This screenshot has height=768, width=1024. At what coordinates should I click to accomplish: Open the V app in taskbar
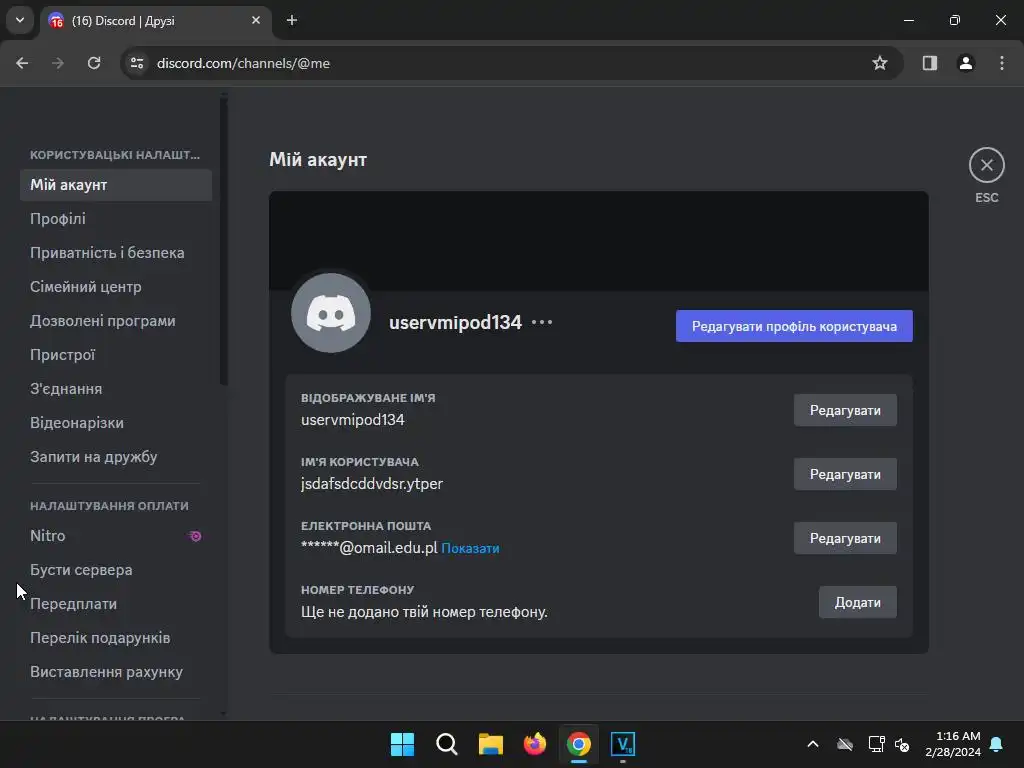622,744
